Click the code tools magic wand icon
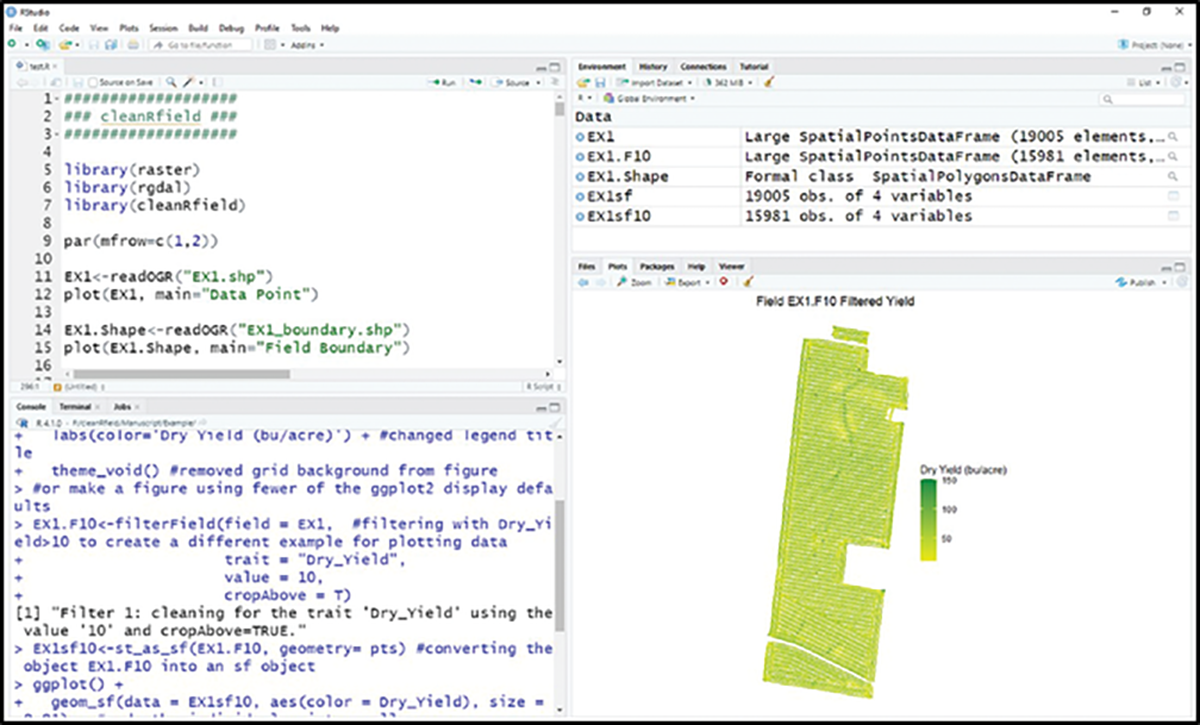Viewport: 1200px width, 725px height. [x=187, y=82]
